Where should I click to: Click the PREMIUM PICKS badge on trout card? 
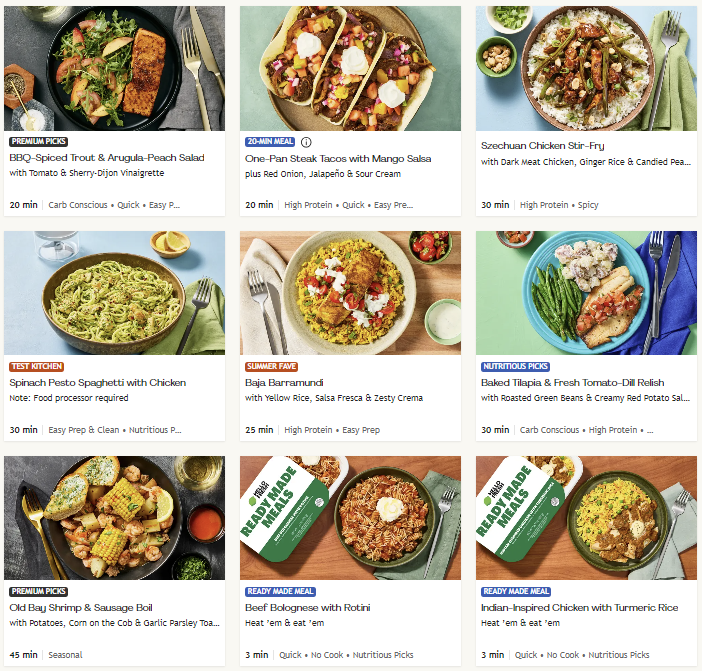click(39, 142)
